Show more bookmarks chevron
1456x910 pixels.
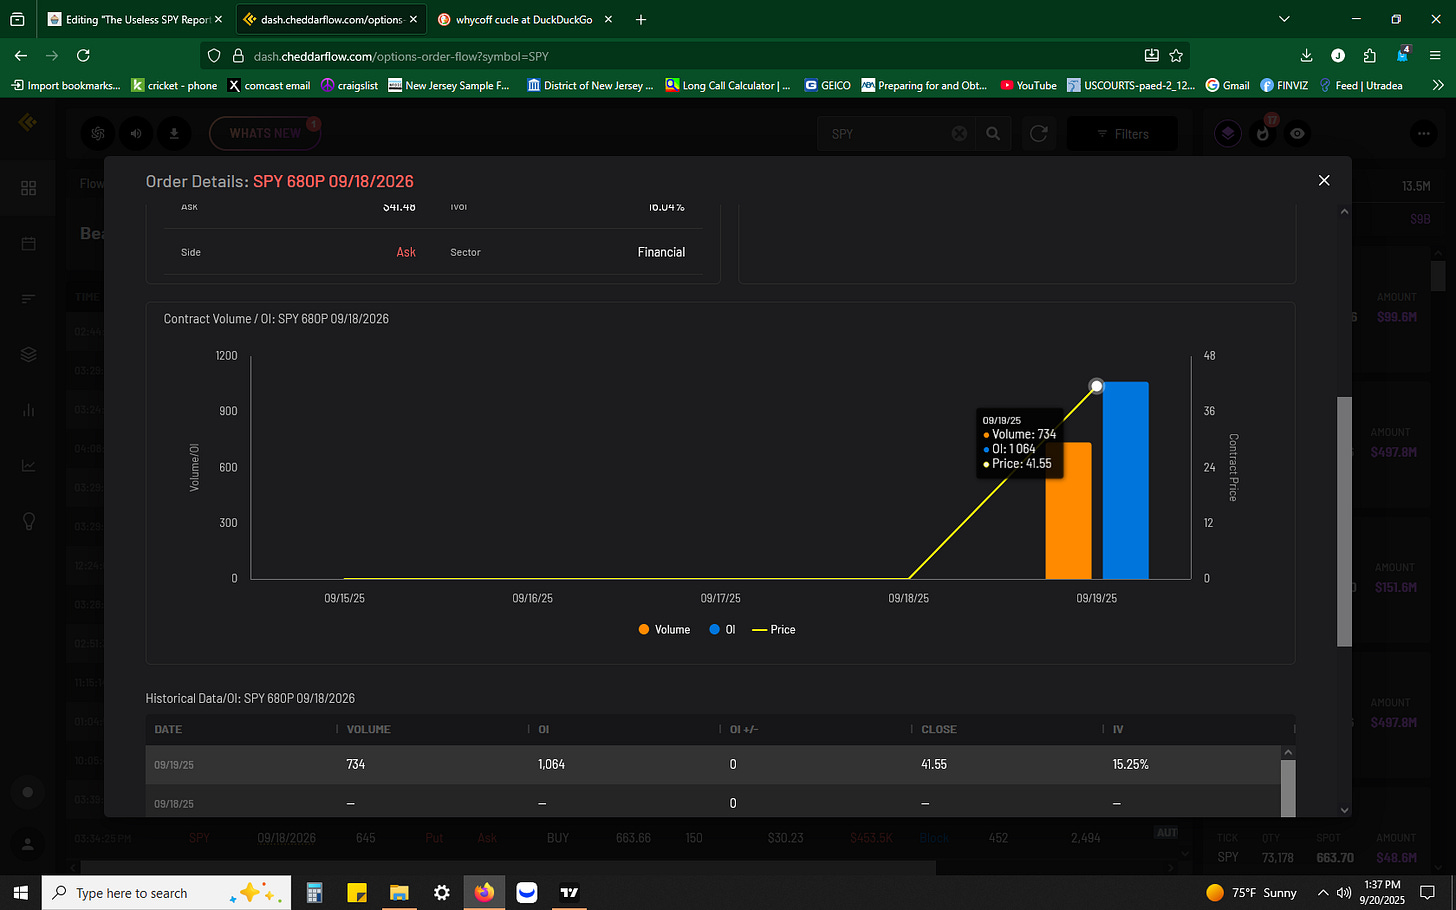(1438, 85)
